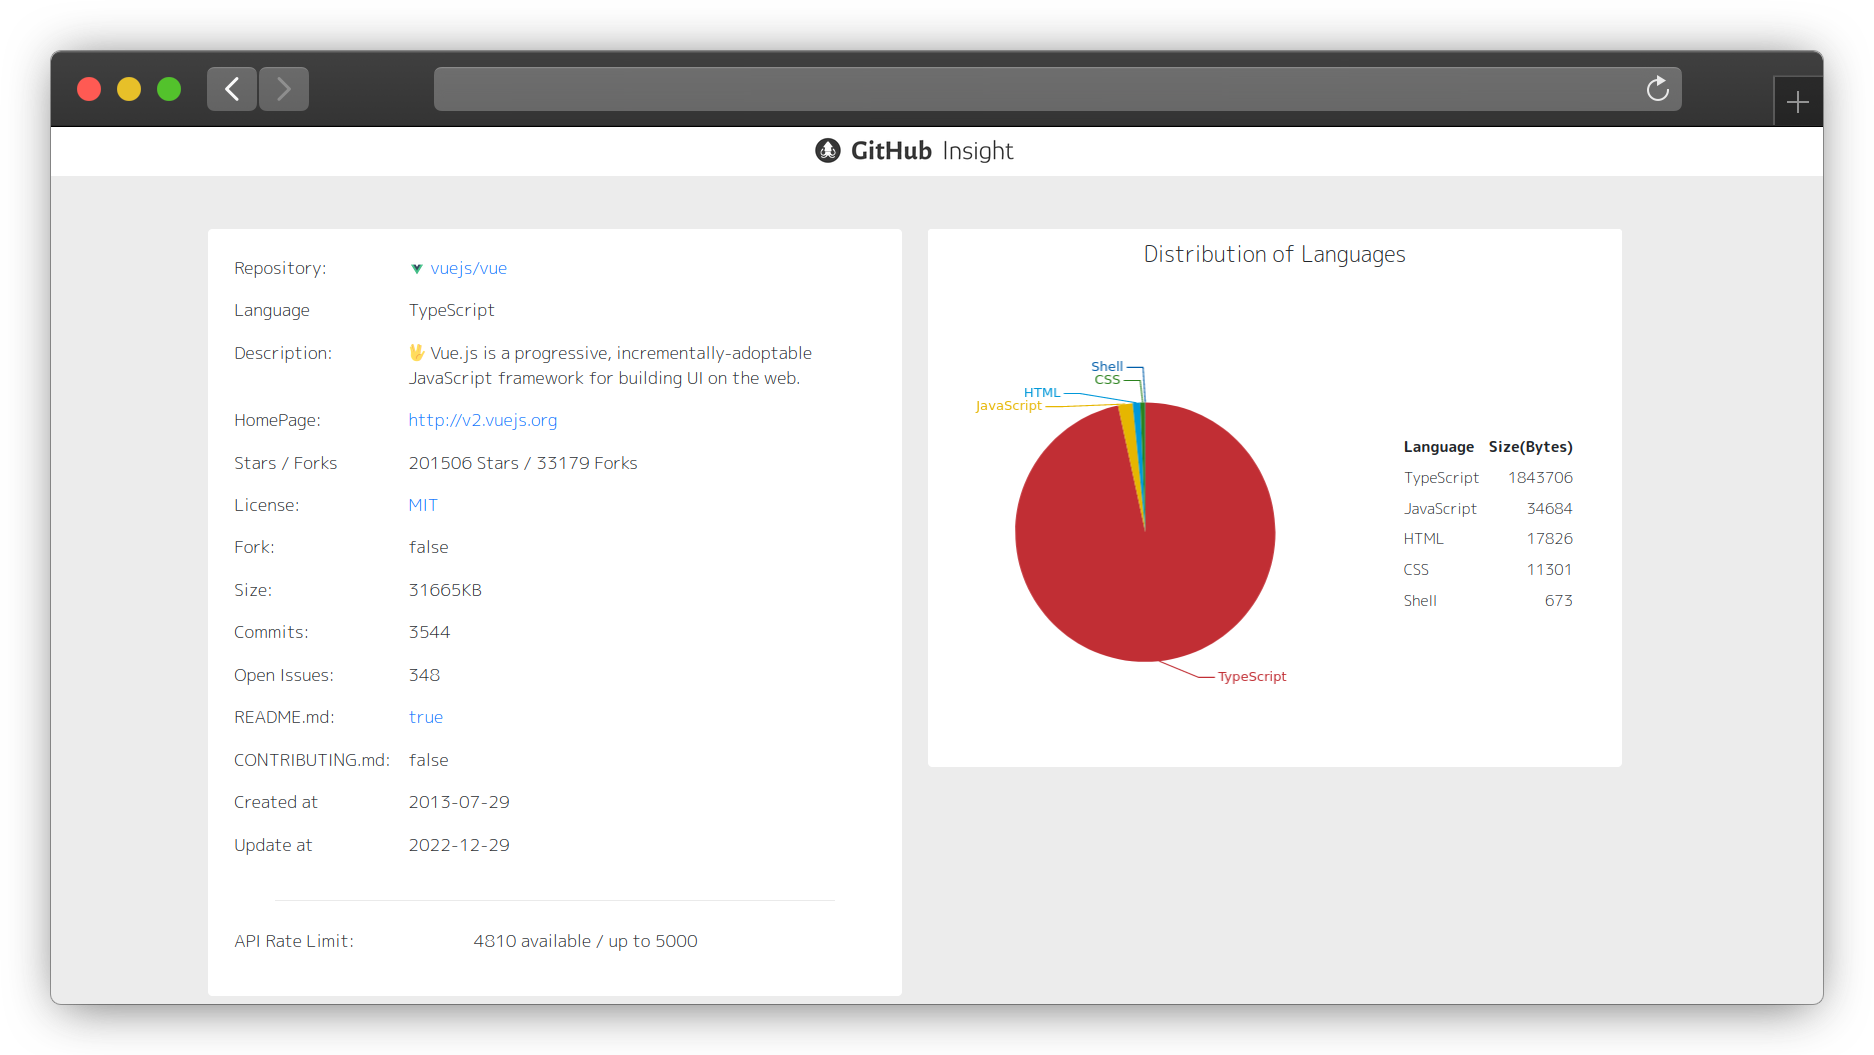Open the vuejs/vue repository link
The width and height of the screenshot is (1874, 1055).
[x=468, y=268]
